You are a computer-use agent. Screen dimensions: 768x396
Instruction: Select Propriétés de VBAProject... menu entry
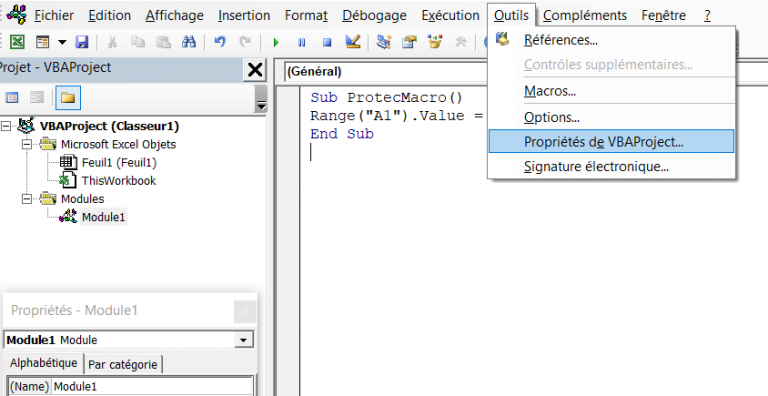pyautogui.click(x=611, y=142)
